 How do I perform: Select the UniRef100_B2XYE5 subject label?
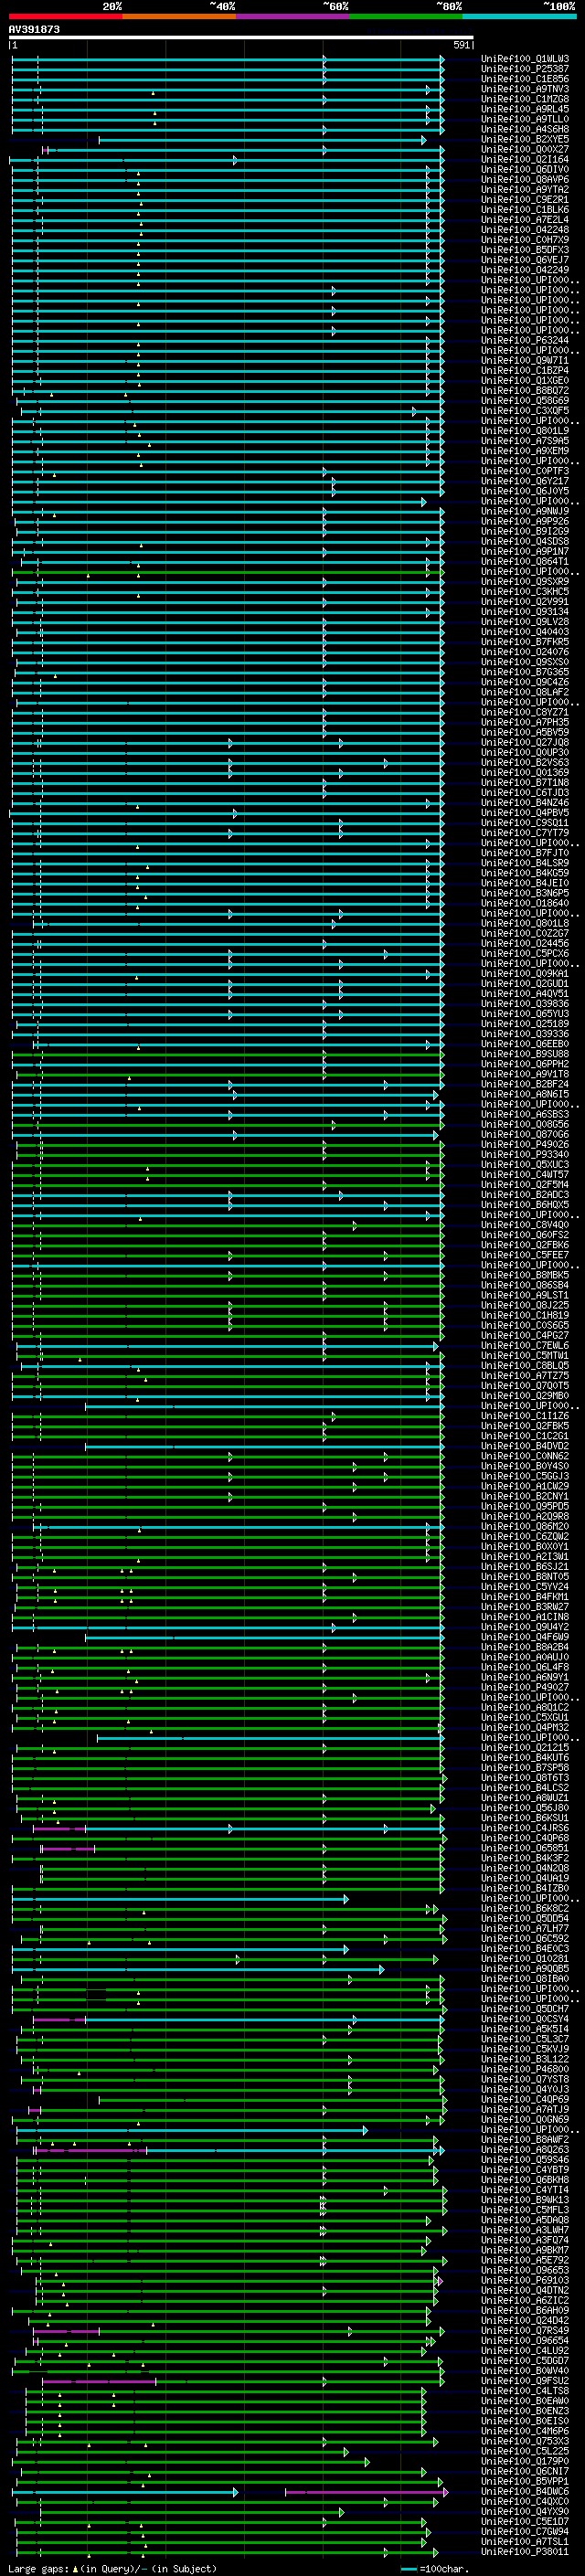tap(524, 140)
